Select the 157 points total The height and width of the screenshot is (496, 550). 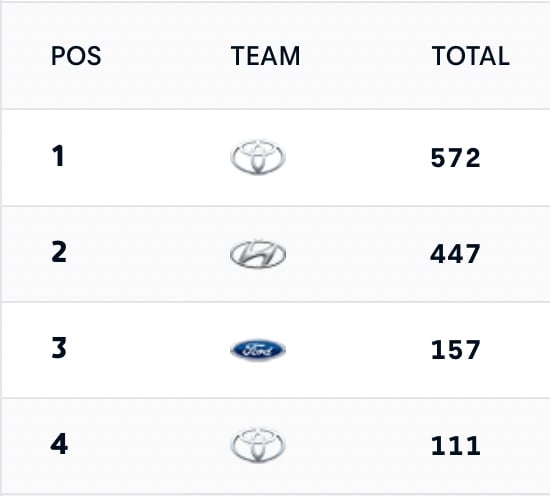pyautogui.click(x=455, y=350)
